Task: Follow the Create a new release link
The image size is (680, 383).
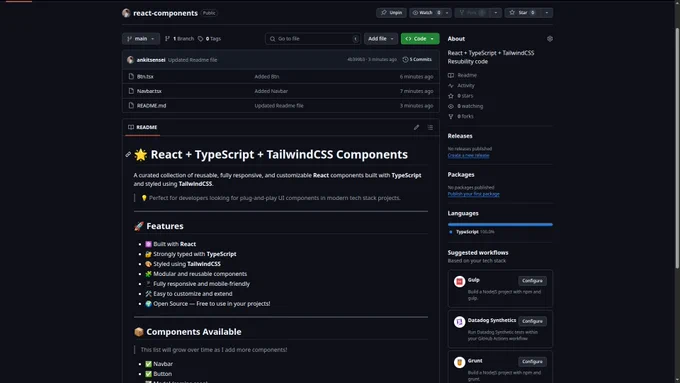Action: 468,155
